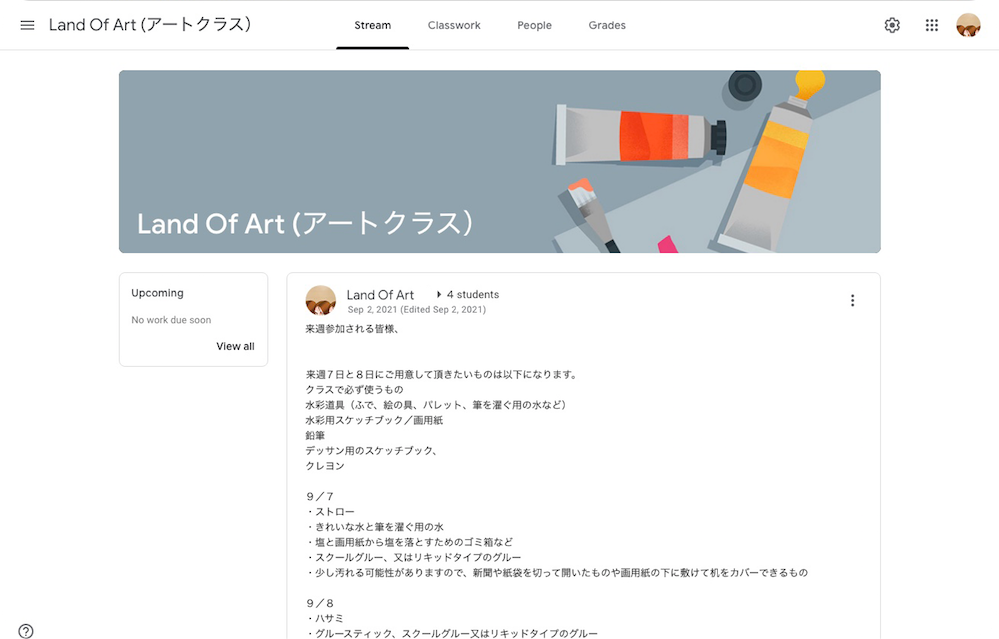Click the art supplies class banner image
The height and width of the screenshot is (639, 999).
500,161
